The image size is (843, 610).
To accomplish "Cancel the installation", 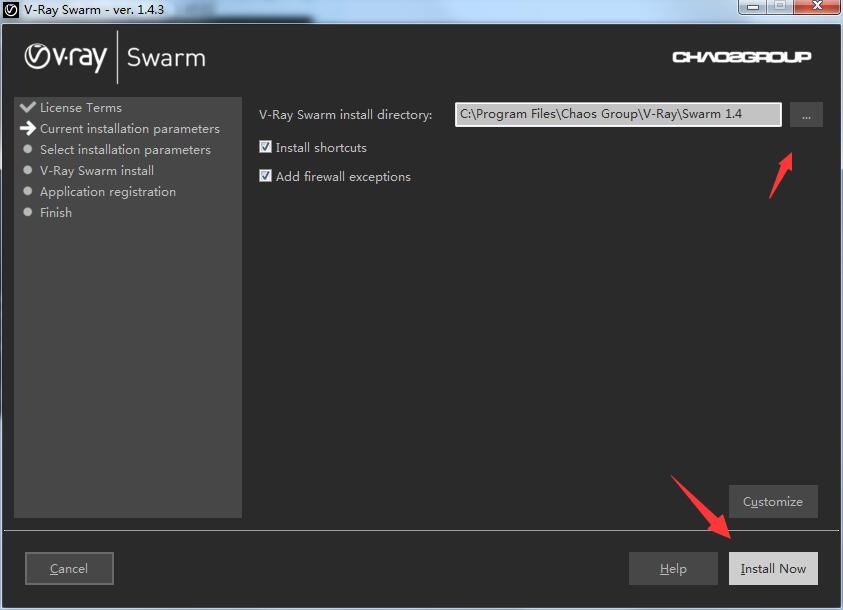I will tap(69, 568).
